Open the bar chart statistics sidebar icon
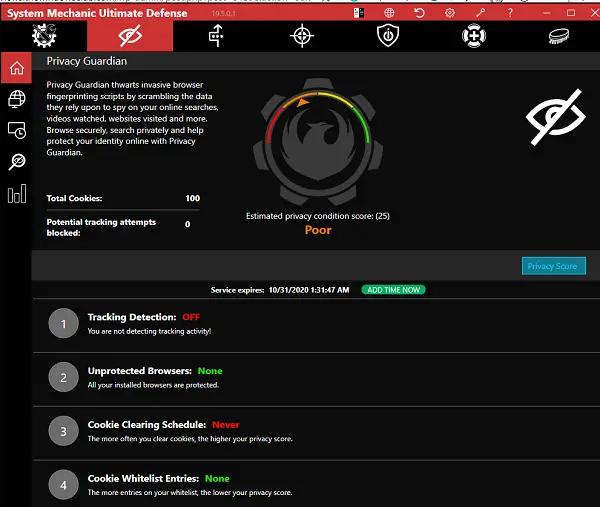The height and width of the screenshot is (507, 600). 16,194
